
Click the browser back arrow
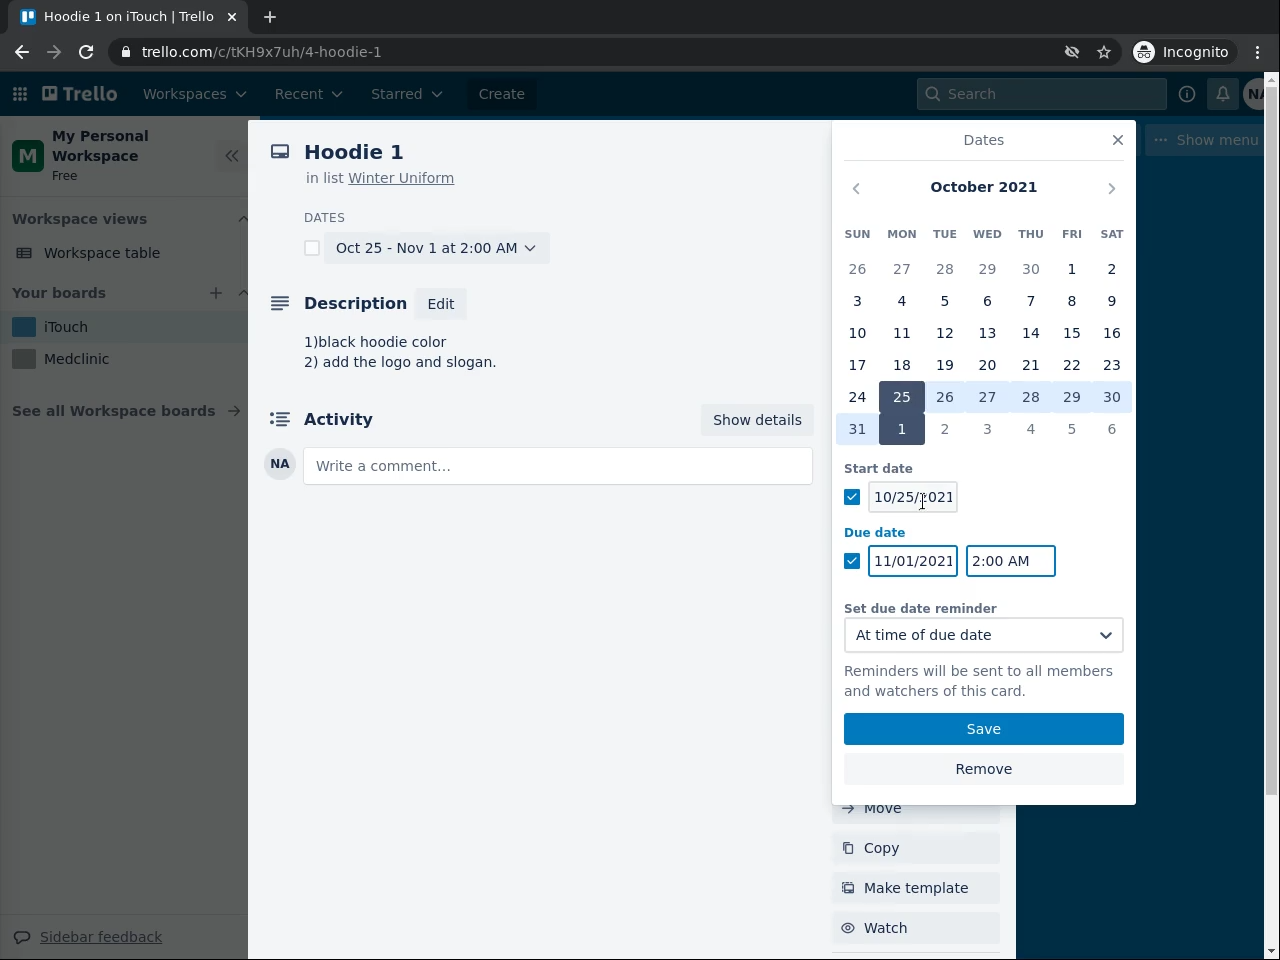tap(22, 52)
